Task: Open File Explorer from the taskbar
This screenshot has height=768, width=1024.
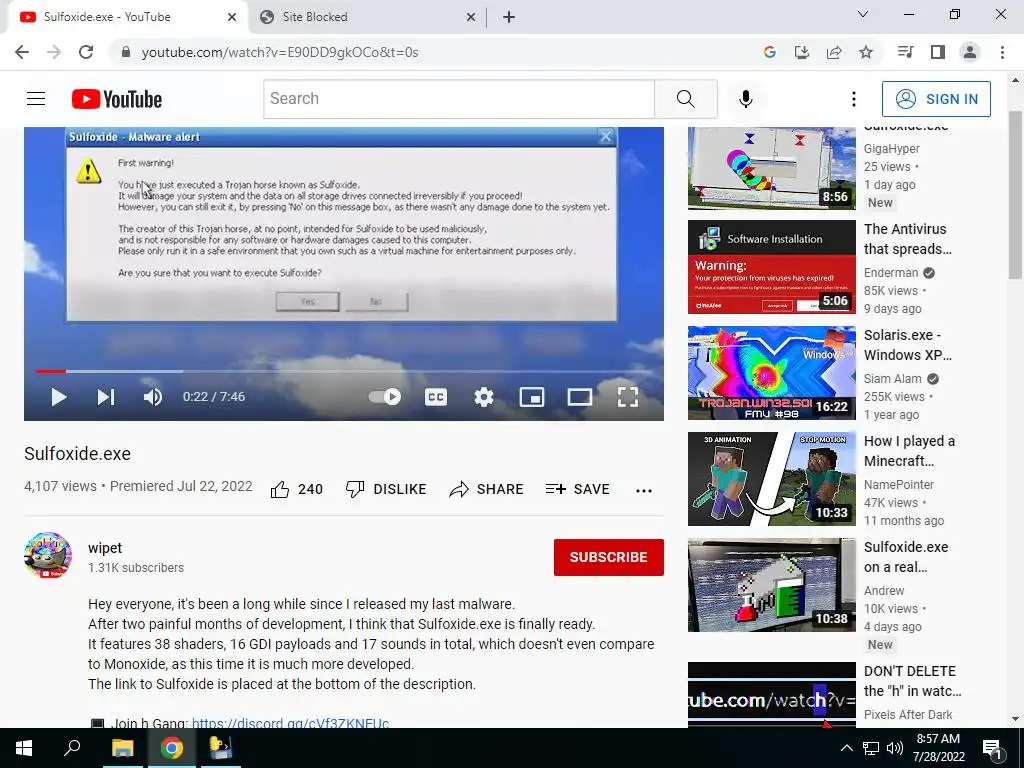Action: 122,748
